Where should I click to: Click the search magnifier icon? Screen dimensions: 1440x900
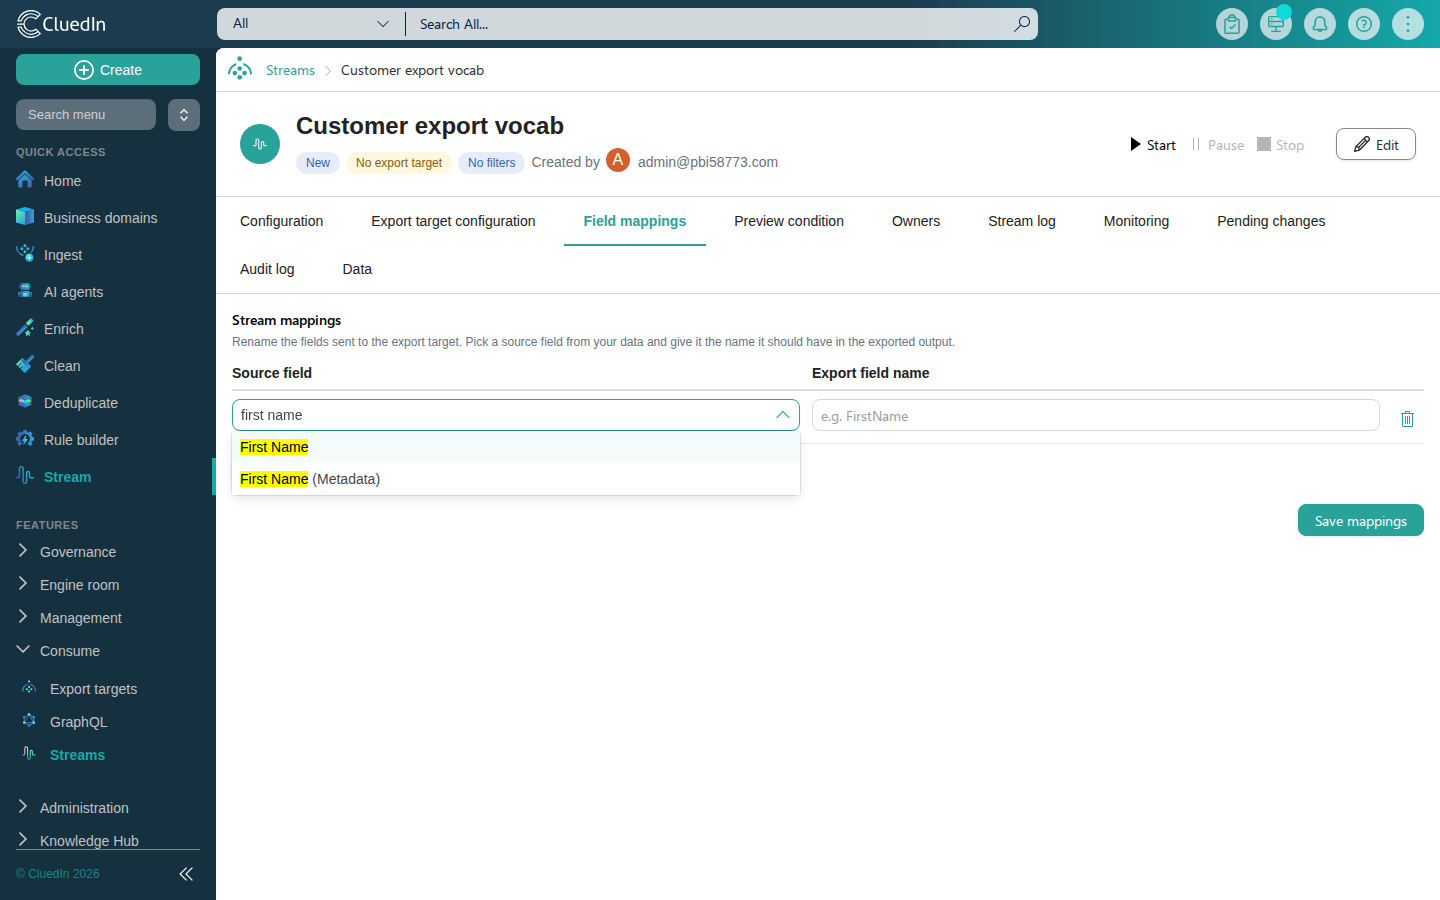point(1021,24)
